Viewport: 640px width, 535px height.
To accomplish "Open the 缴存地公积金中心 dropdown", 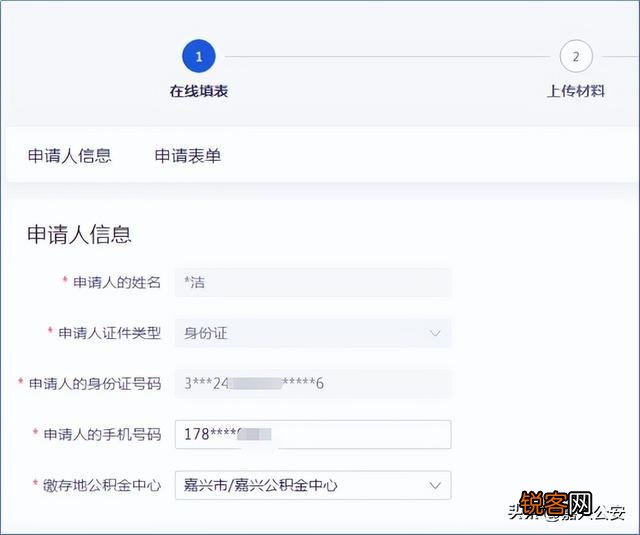I will point(313,485).
